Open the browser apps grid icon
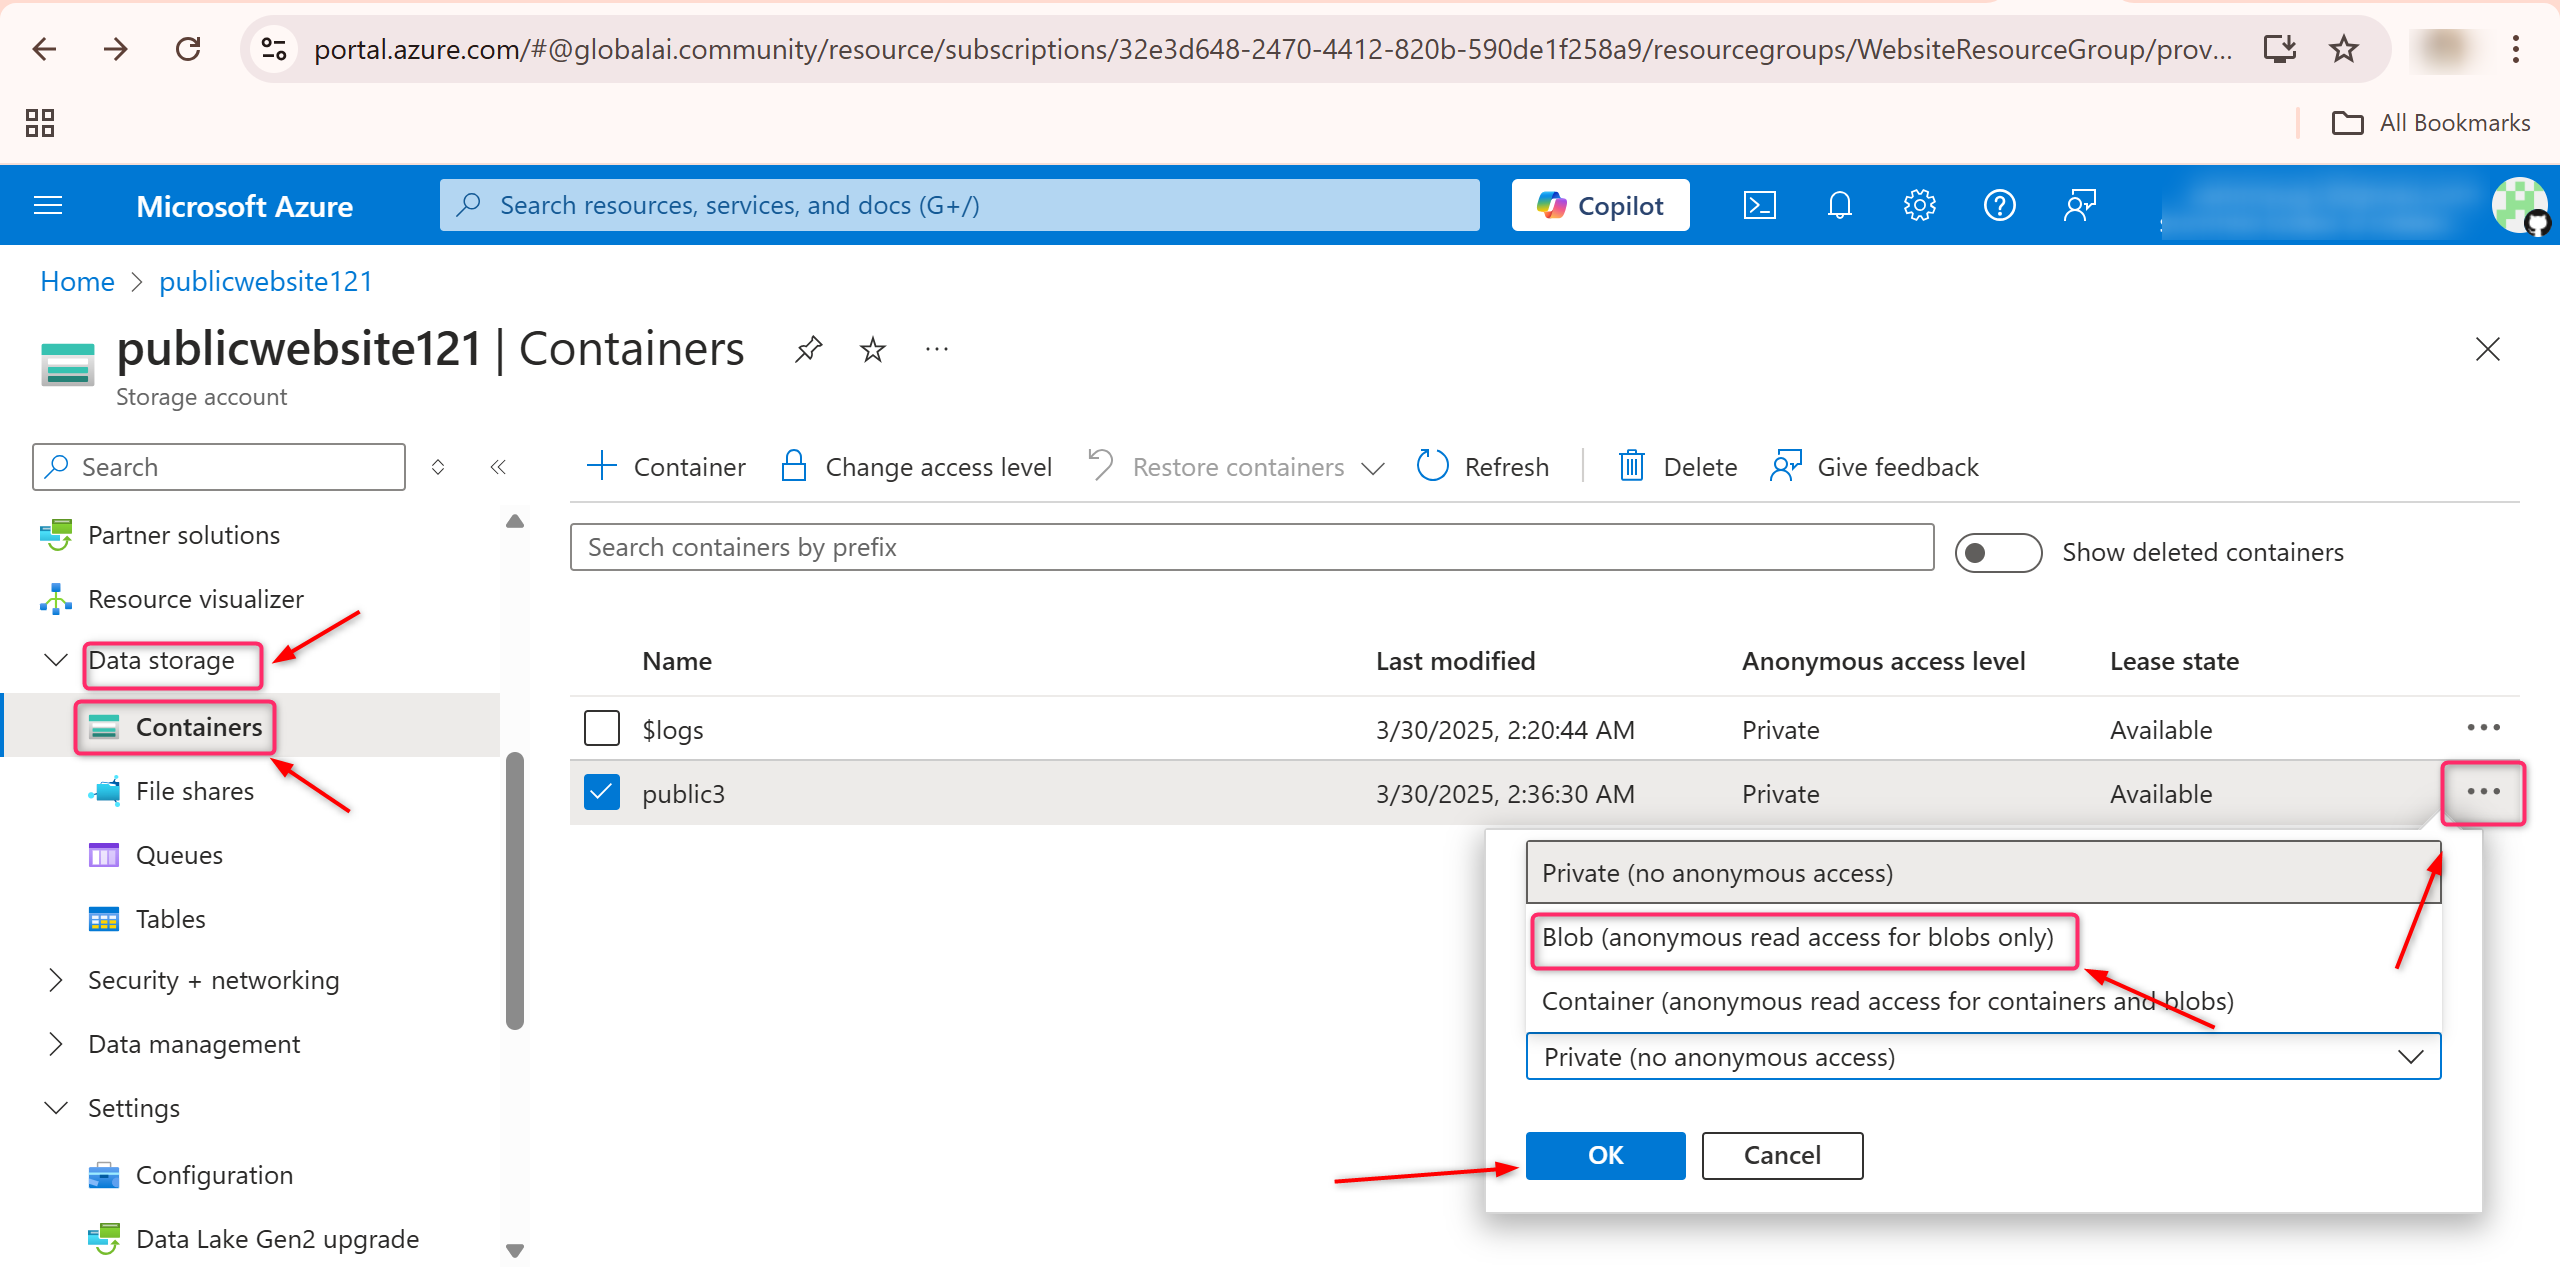The width and height of the screenshot is (2560, 1267). click(x=40, y=123)
